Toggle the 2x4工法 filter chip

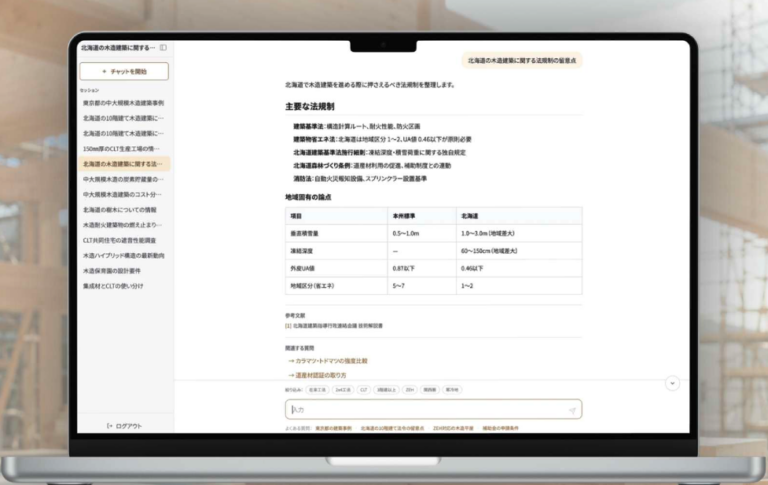(342, 390)
